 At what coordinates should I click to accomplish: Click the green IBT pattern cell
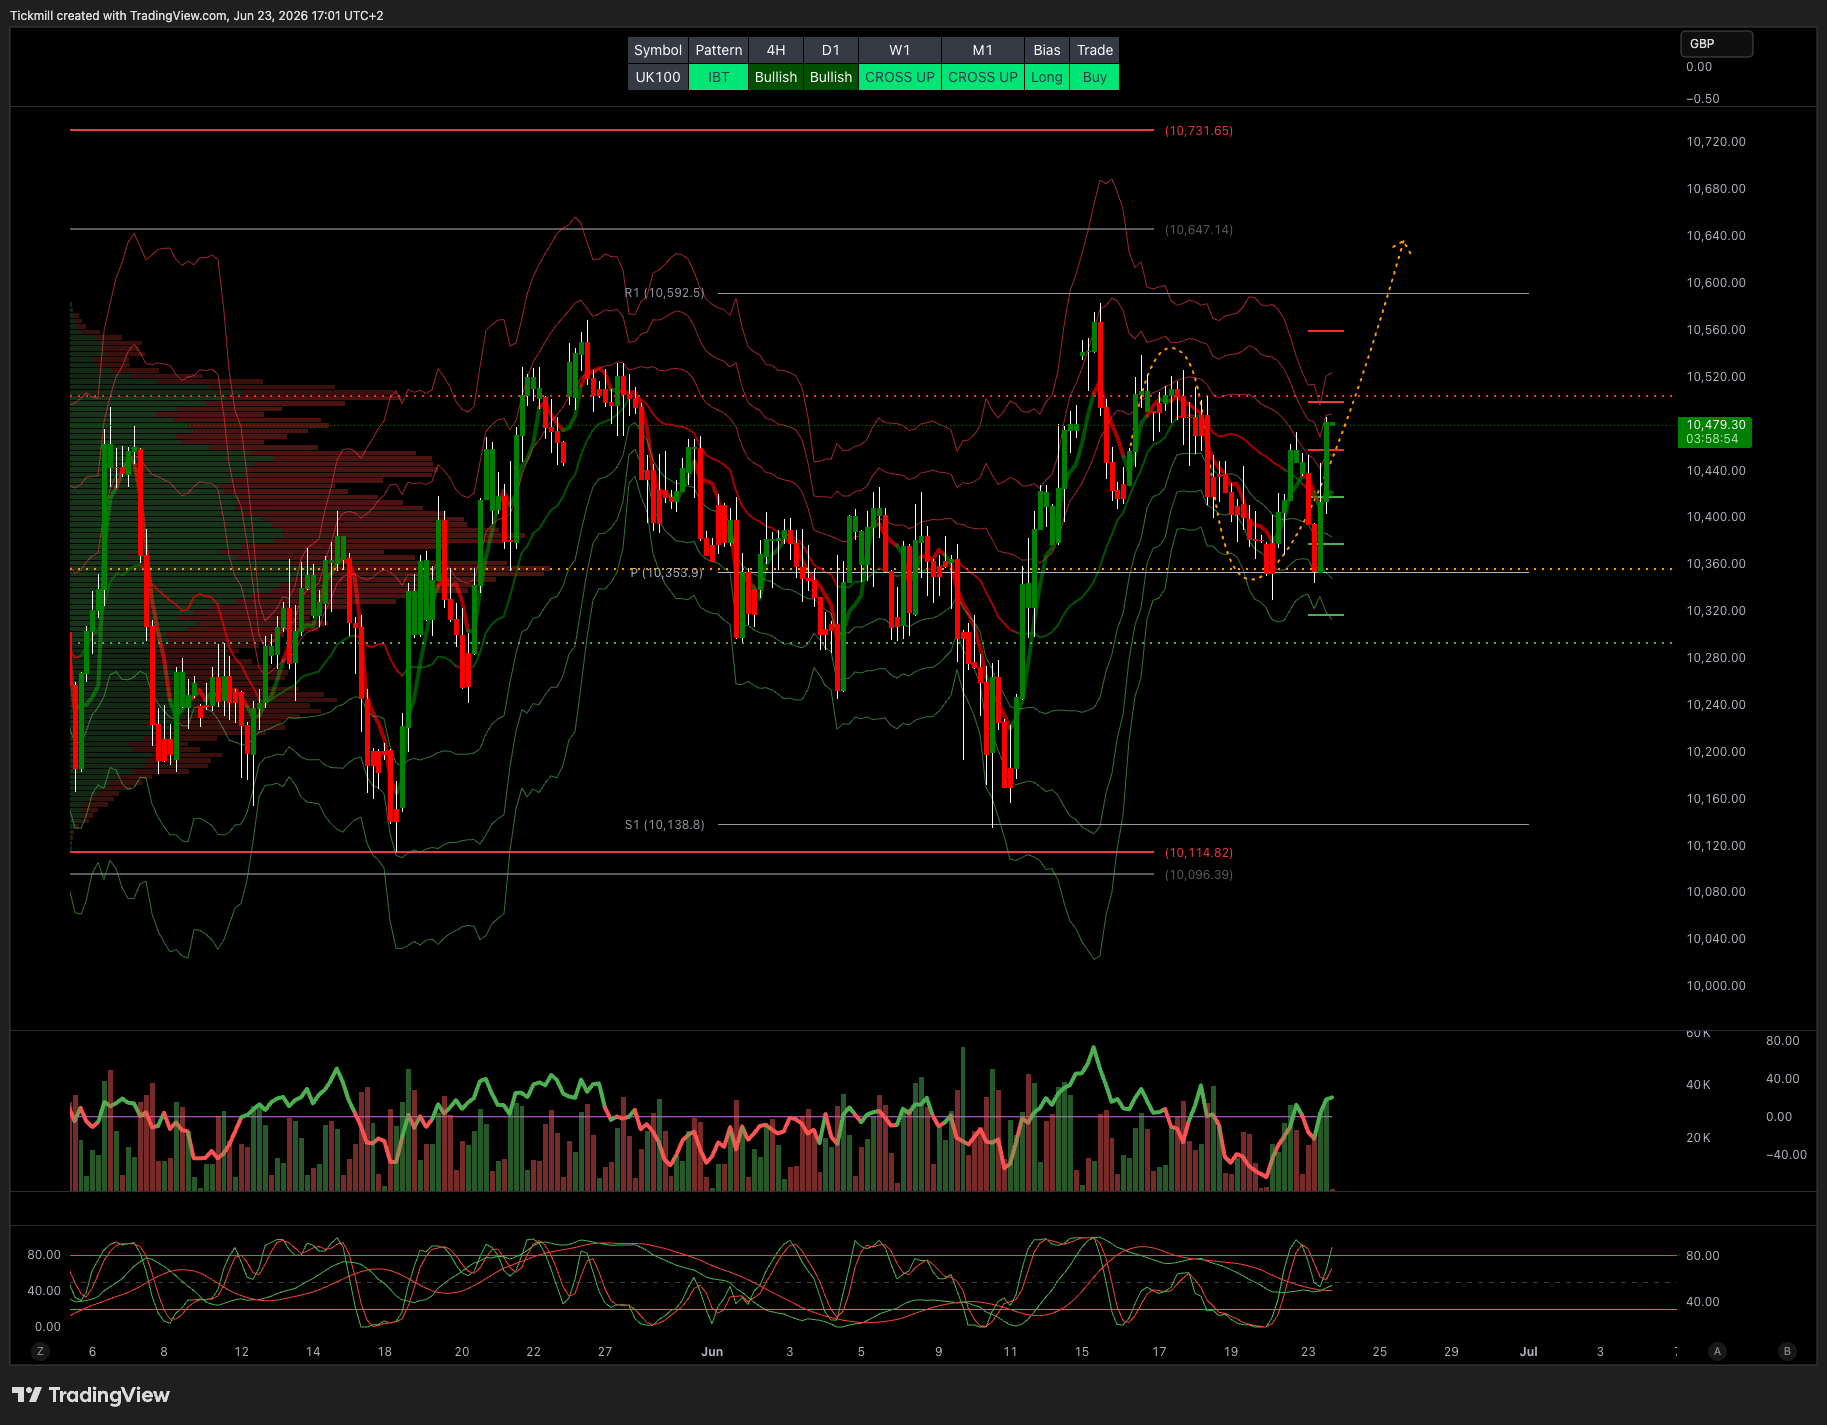coord(719,77)
